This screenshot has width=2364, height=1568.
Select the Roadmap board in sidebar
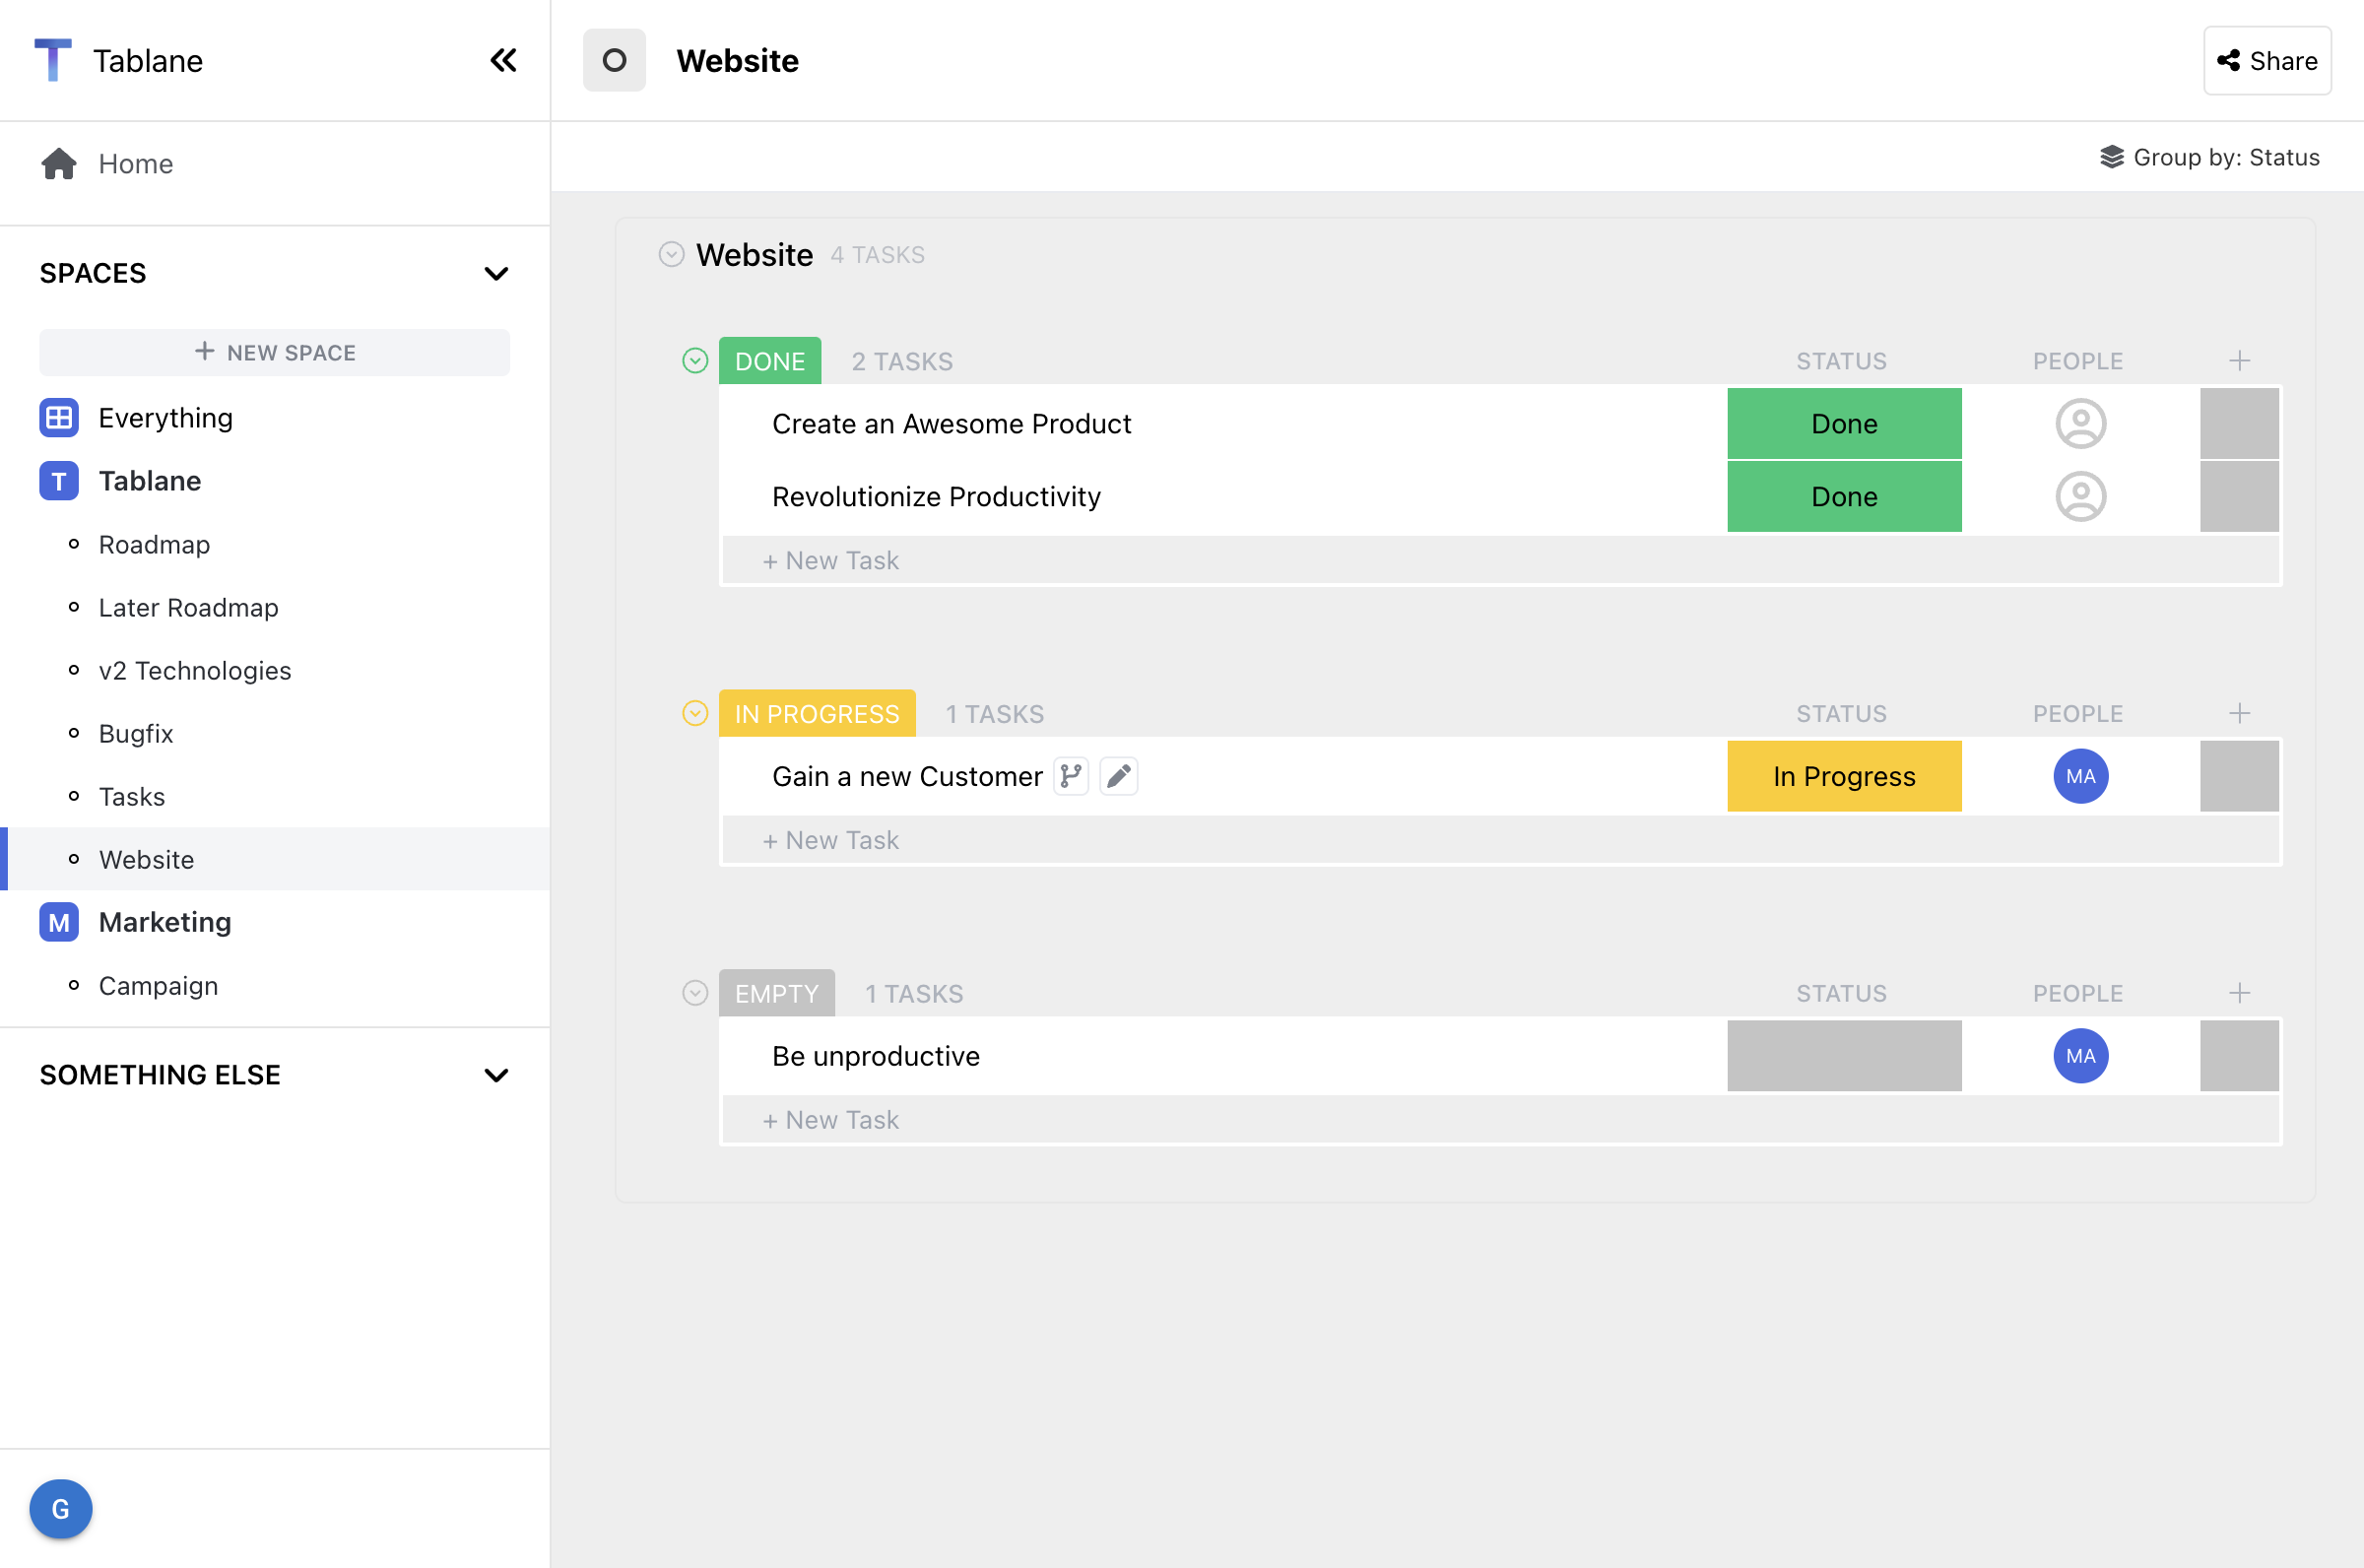point(154,545)
